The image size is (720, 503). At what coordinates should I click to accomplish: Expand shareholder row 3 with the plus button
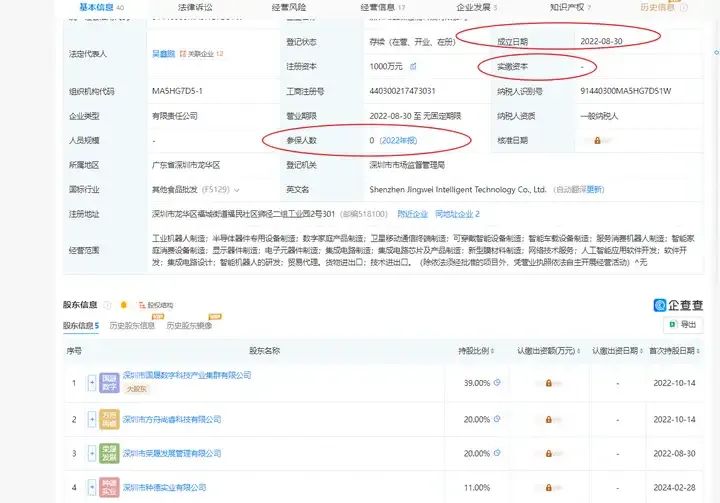point(92,453)
